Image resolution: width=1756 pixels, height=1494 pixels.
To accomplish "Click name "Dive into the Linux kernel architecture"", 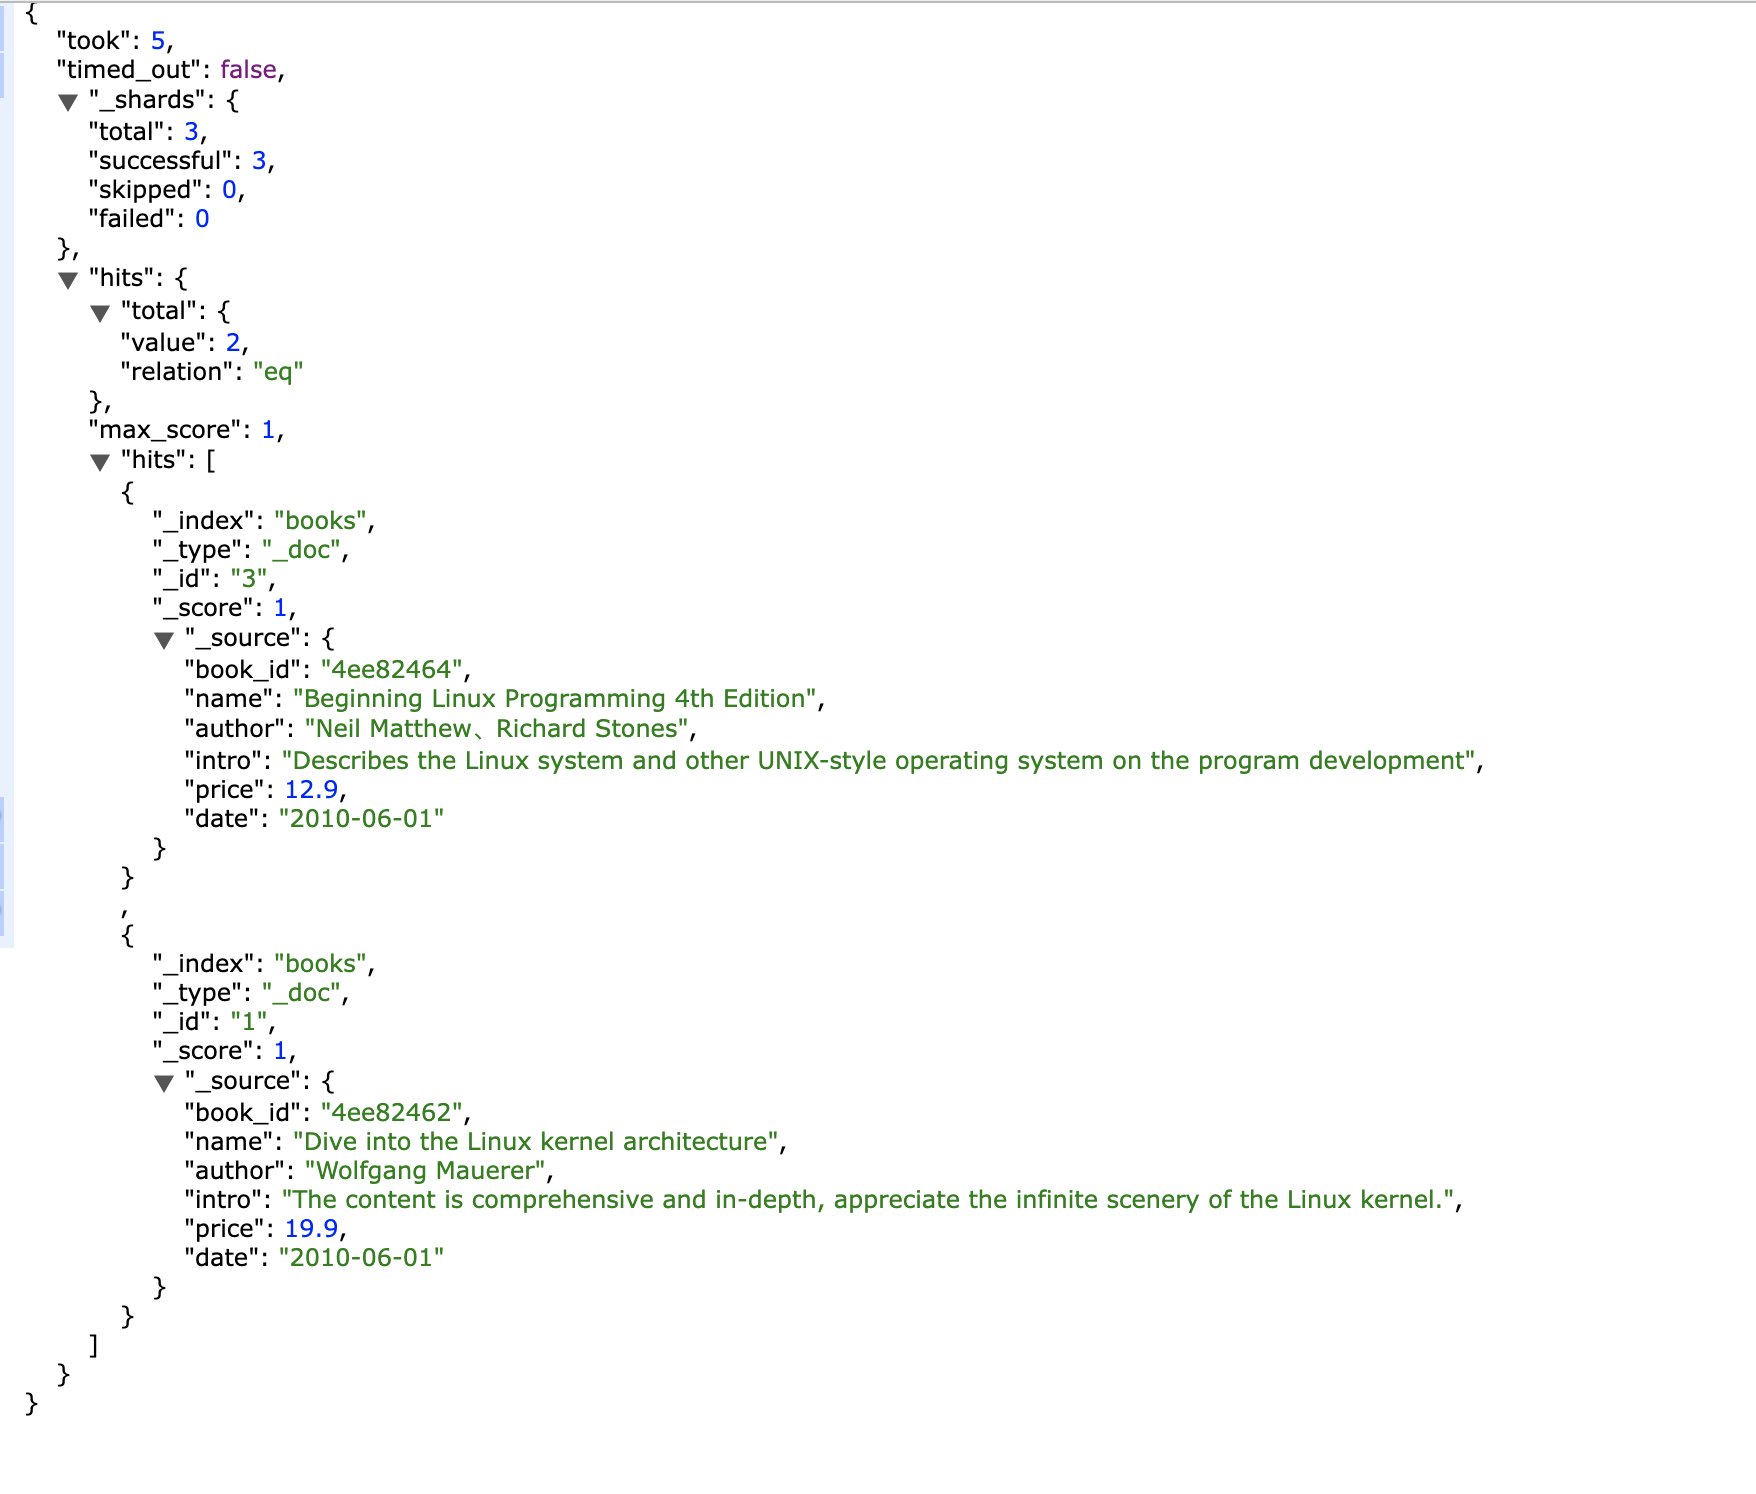I will click(536, 1142).
